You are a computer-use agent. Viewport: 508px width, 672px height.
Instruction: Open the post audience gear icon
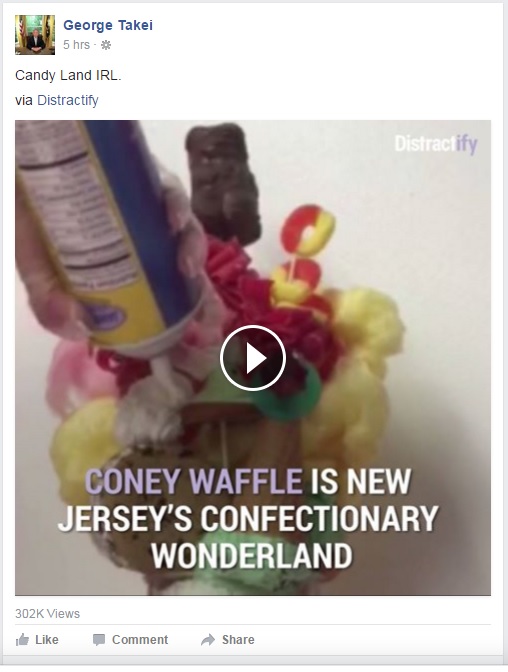(106, 45)
